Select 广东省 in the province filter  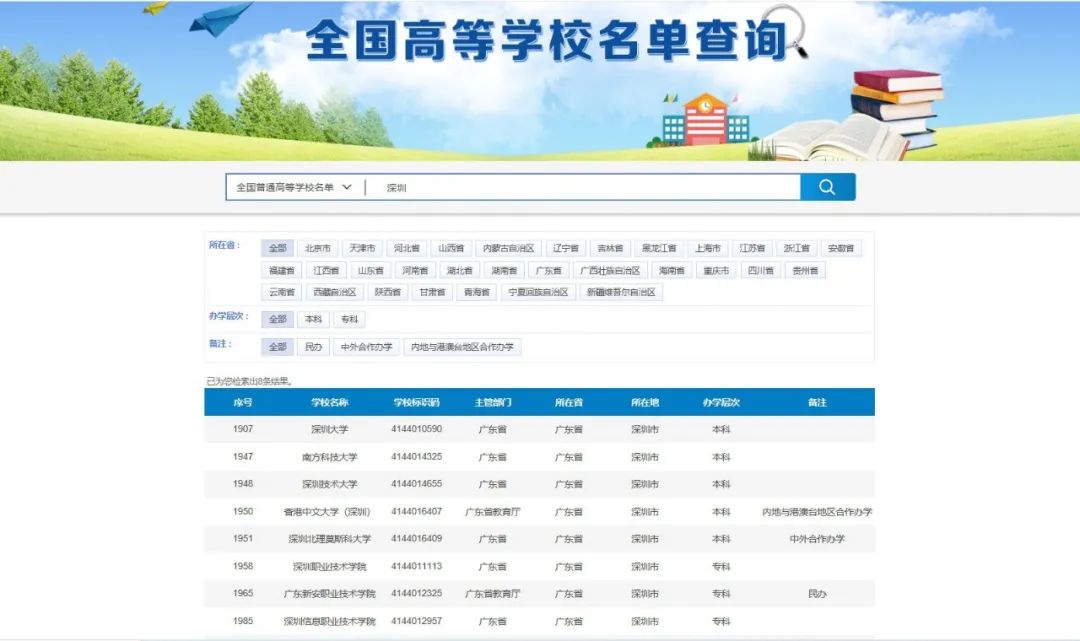coord(548,270)
